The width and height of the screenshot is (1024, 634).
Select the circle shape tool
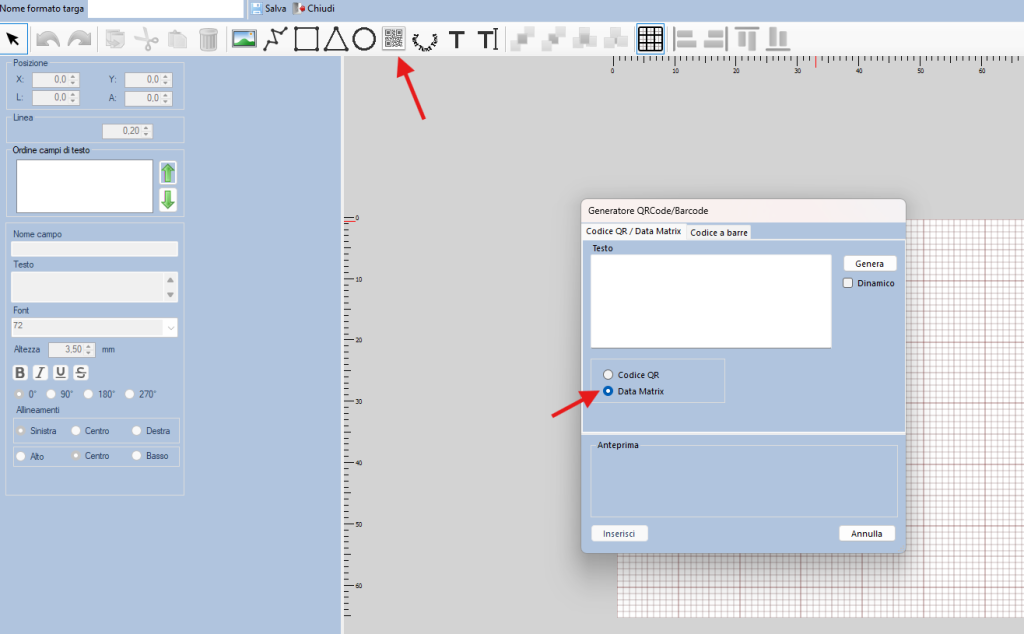(364, 39)
